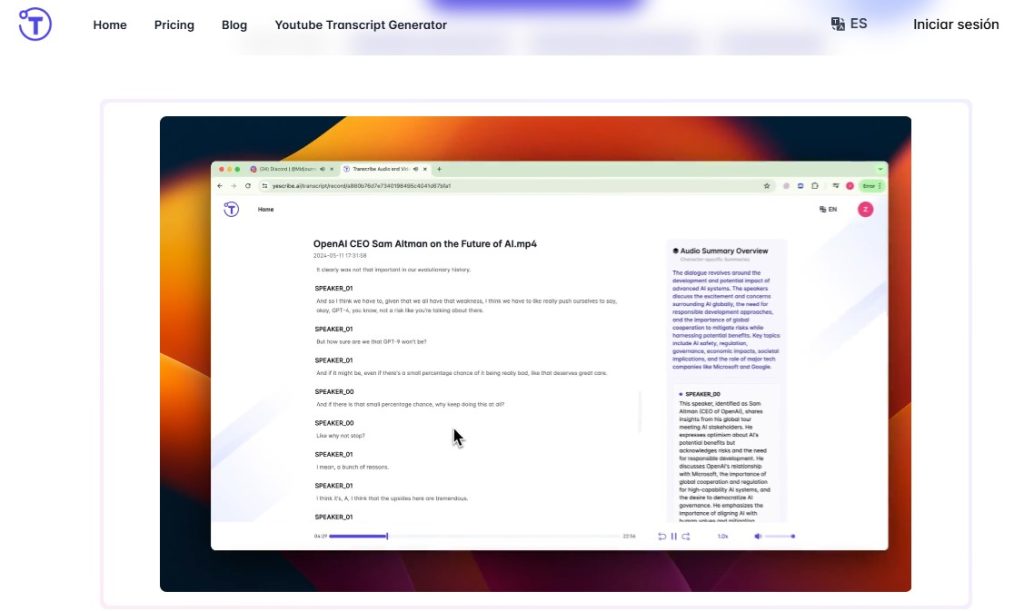Open the 1.0x playback speed selector

[x=721, y=536]
